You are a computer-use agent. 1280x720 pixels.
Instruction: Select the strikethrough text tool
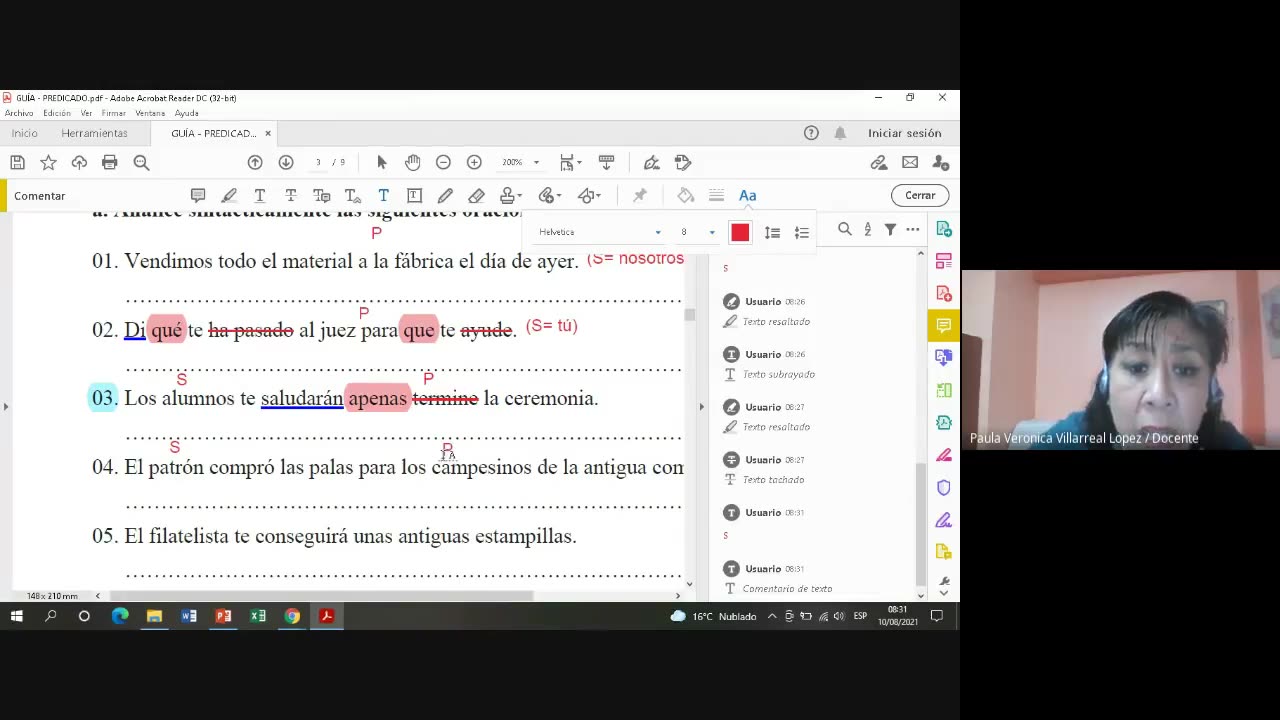[x=291, y=195]
